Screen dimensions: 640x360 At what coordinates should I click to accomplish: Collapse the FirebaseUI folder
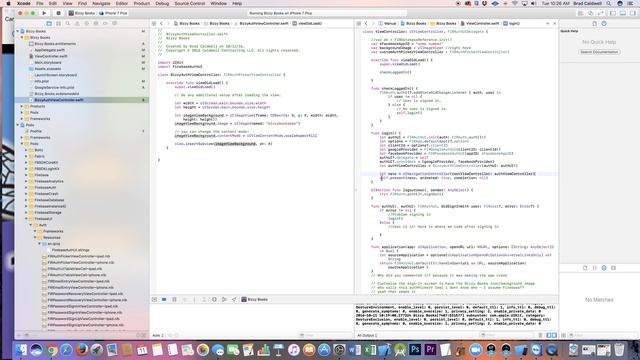click(26, 219)
